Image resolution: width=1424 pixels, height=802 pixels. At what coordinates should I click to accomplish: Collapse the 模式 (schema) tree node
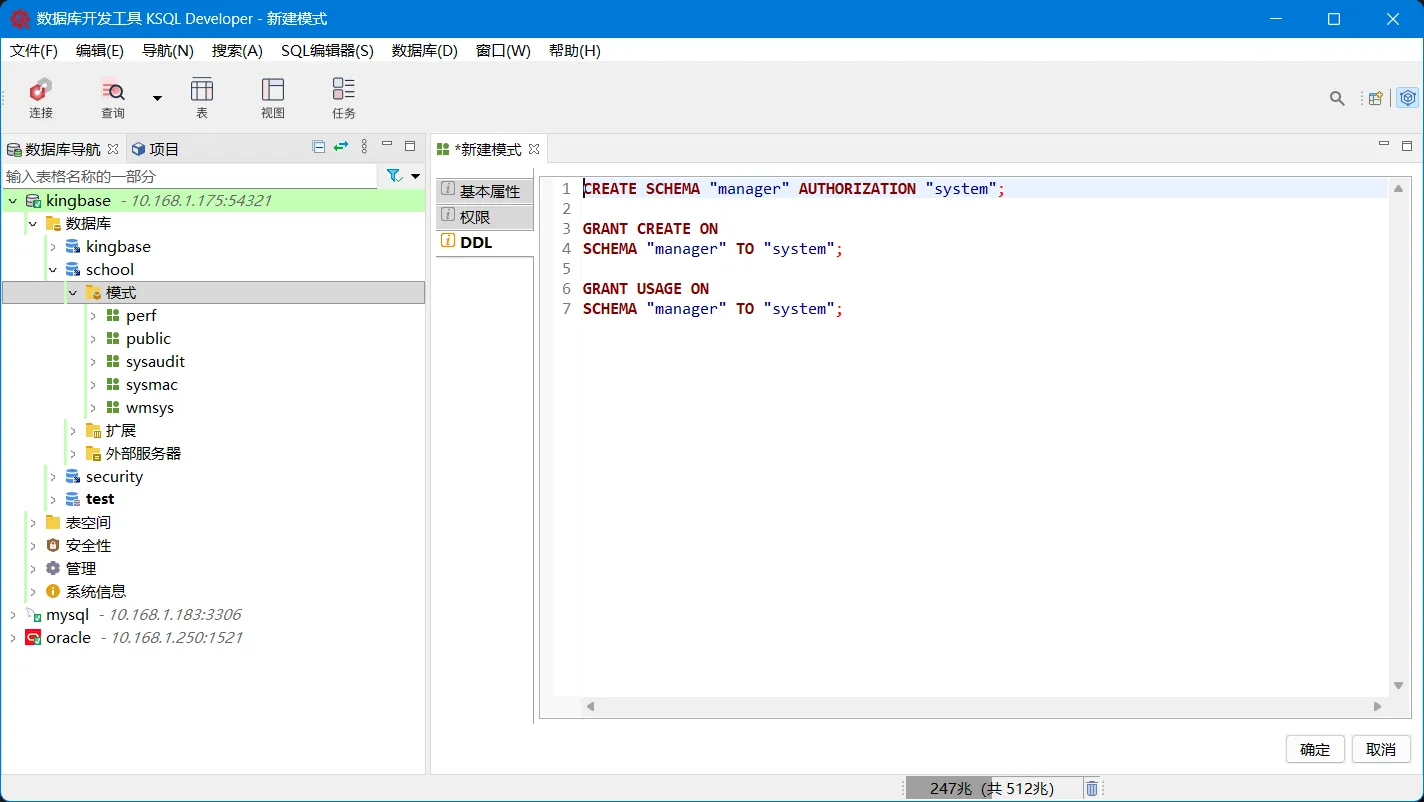pos(72,292)
